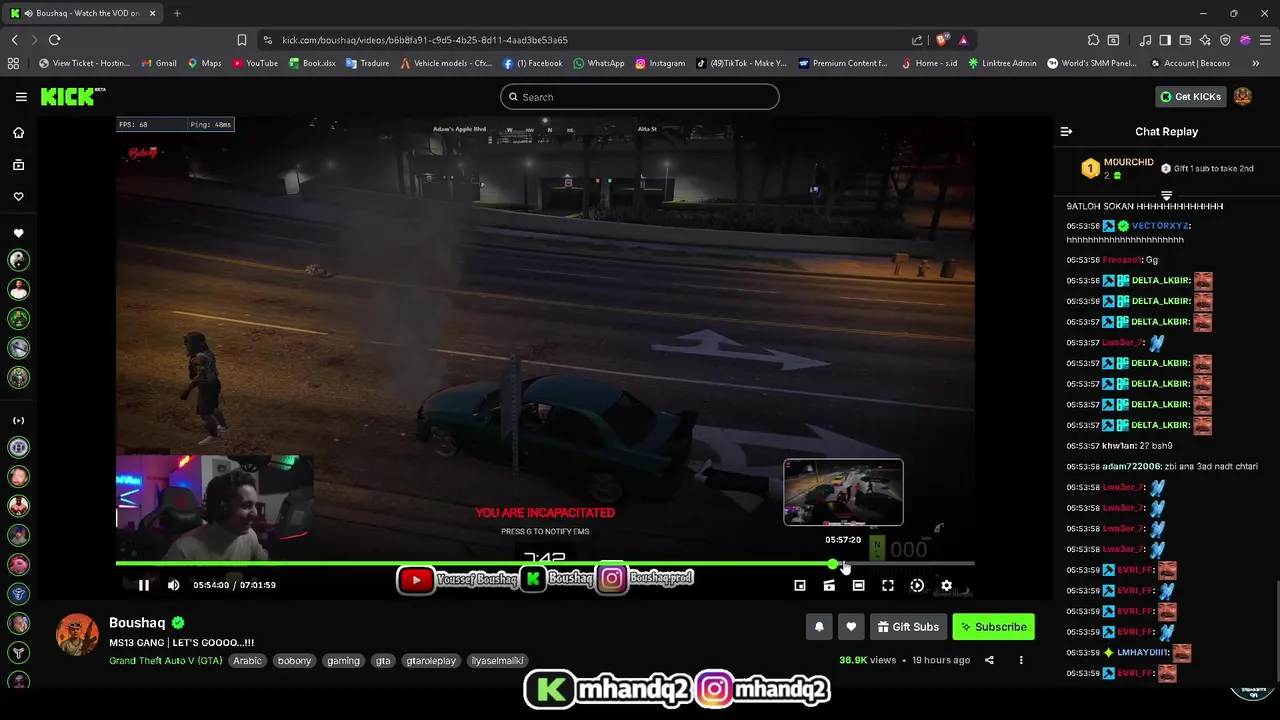Click the green Subscribe button
Viewport: 1280px width, 720px height.
point(993,627)
